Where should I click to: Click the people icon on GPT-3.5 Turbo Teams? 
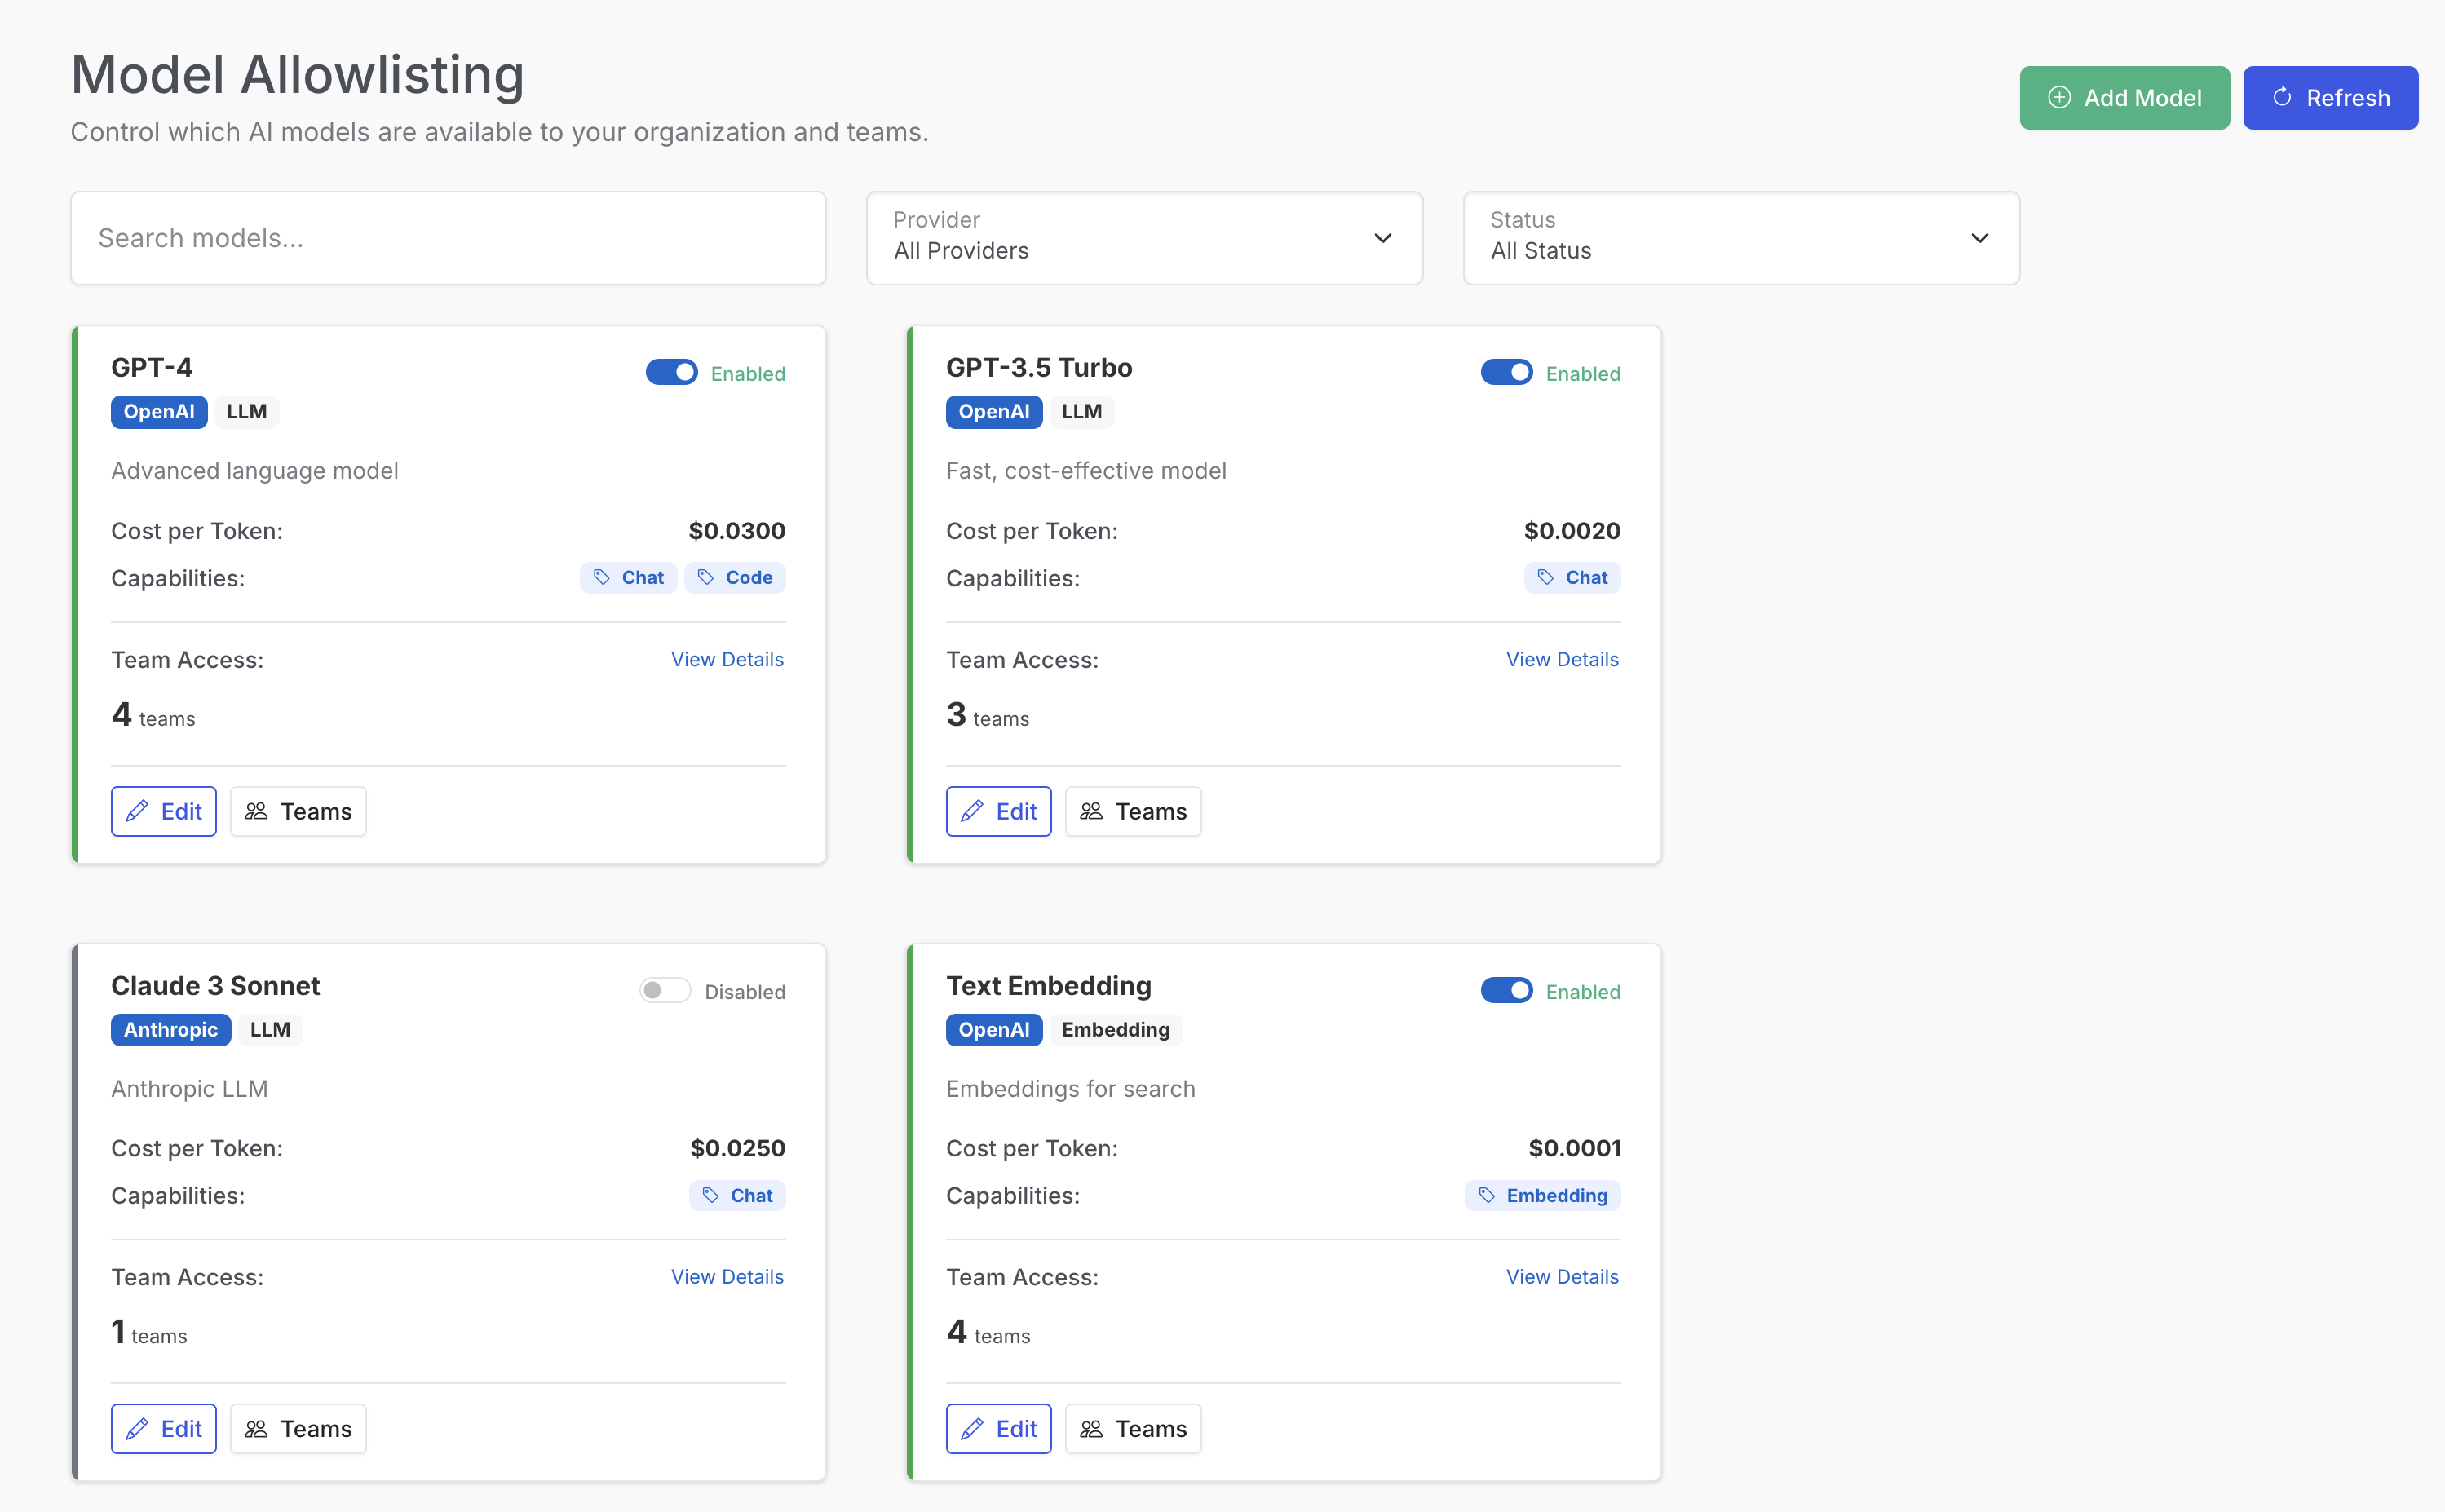pos(1091,811)
